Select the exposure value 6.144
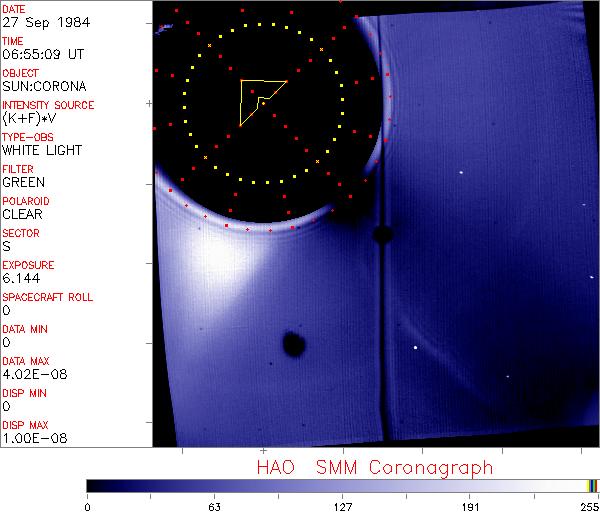This screenshot has height=512, width=600. pos(21,278)
